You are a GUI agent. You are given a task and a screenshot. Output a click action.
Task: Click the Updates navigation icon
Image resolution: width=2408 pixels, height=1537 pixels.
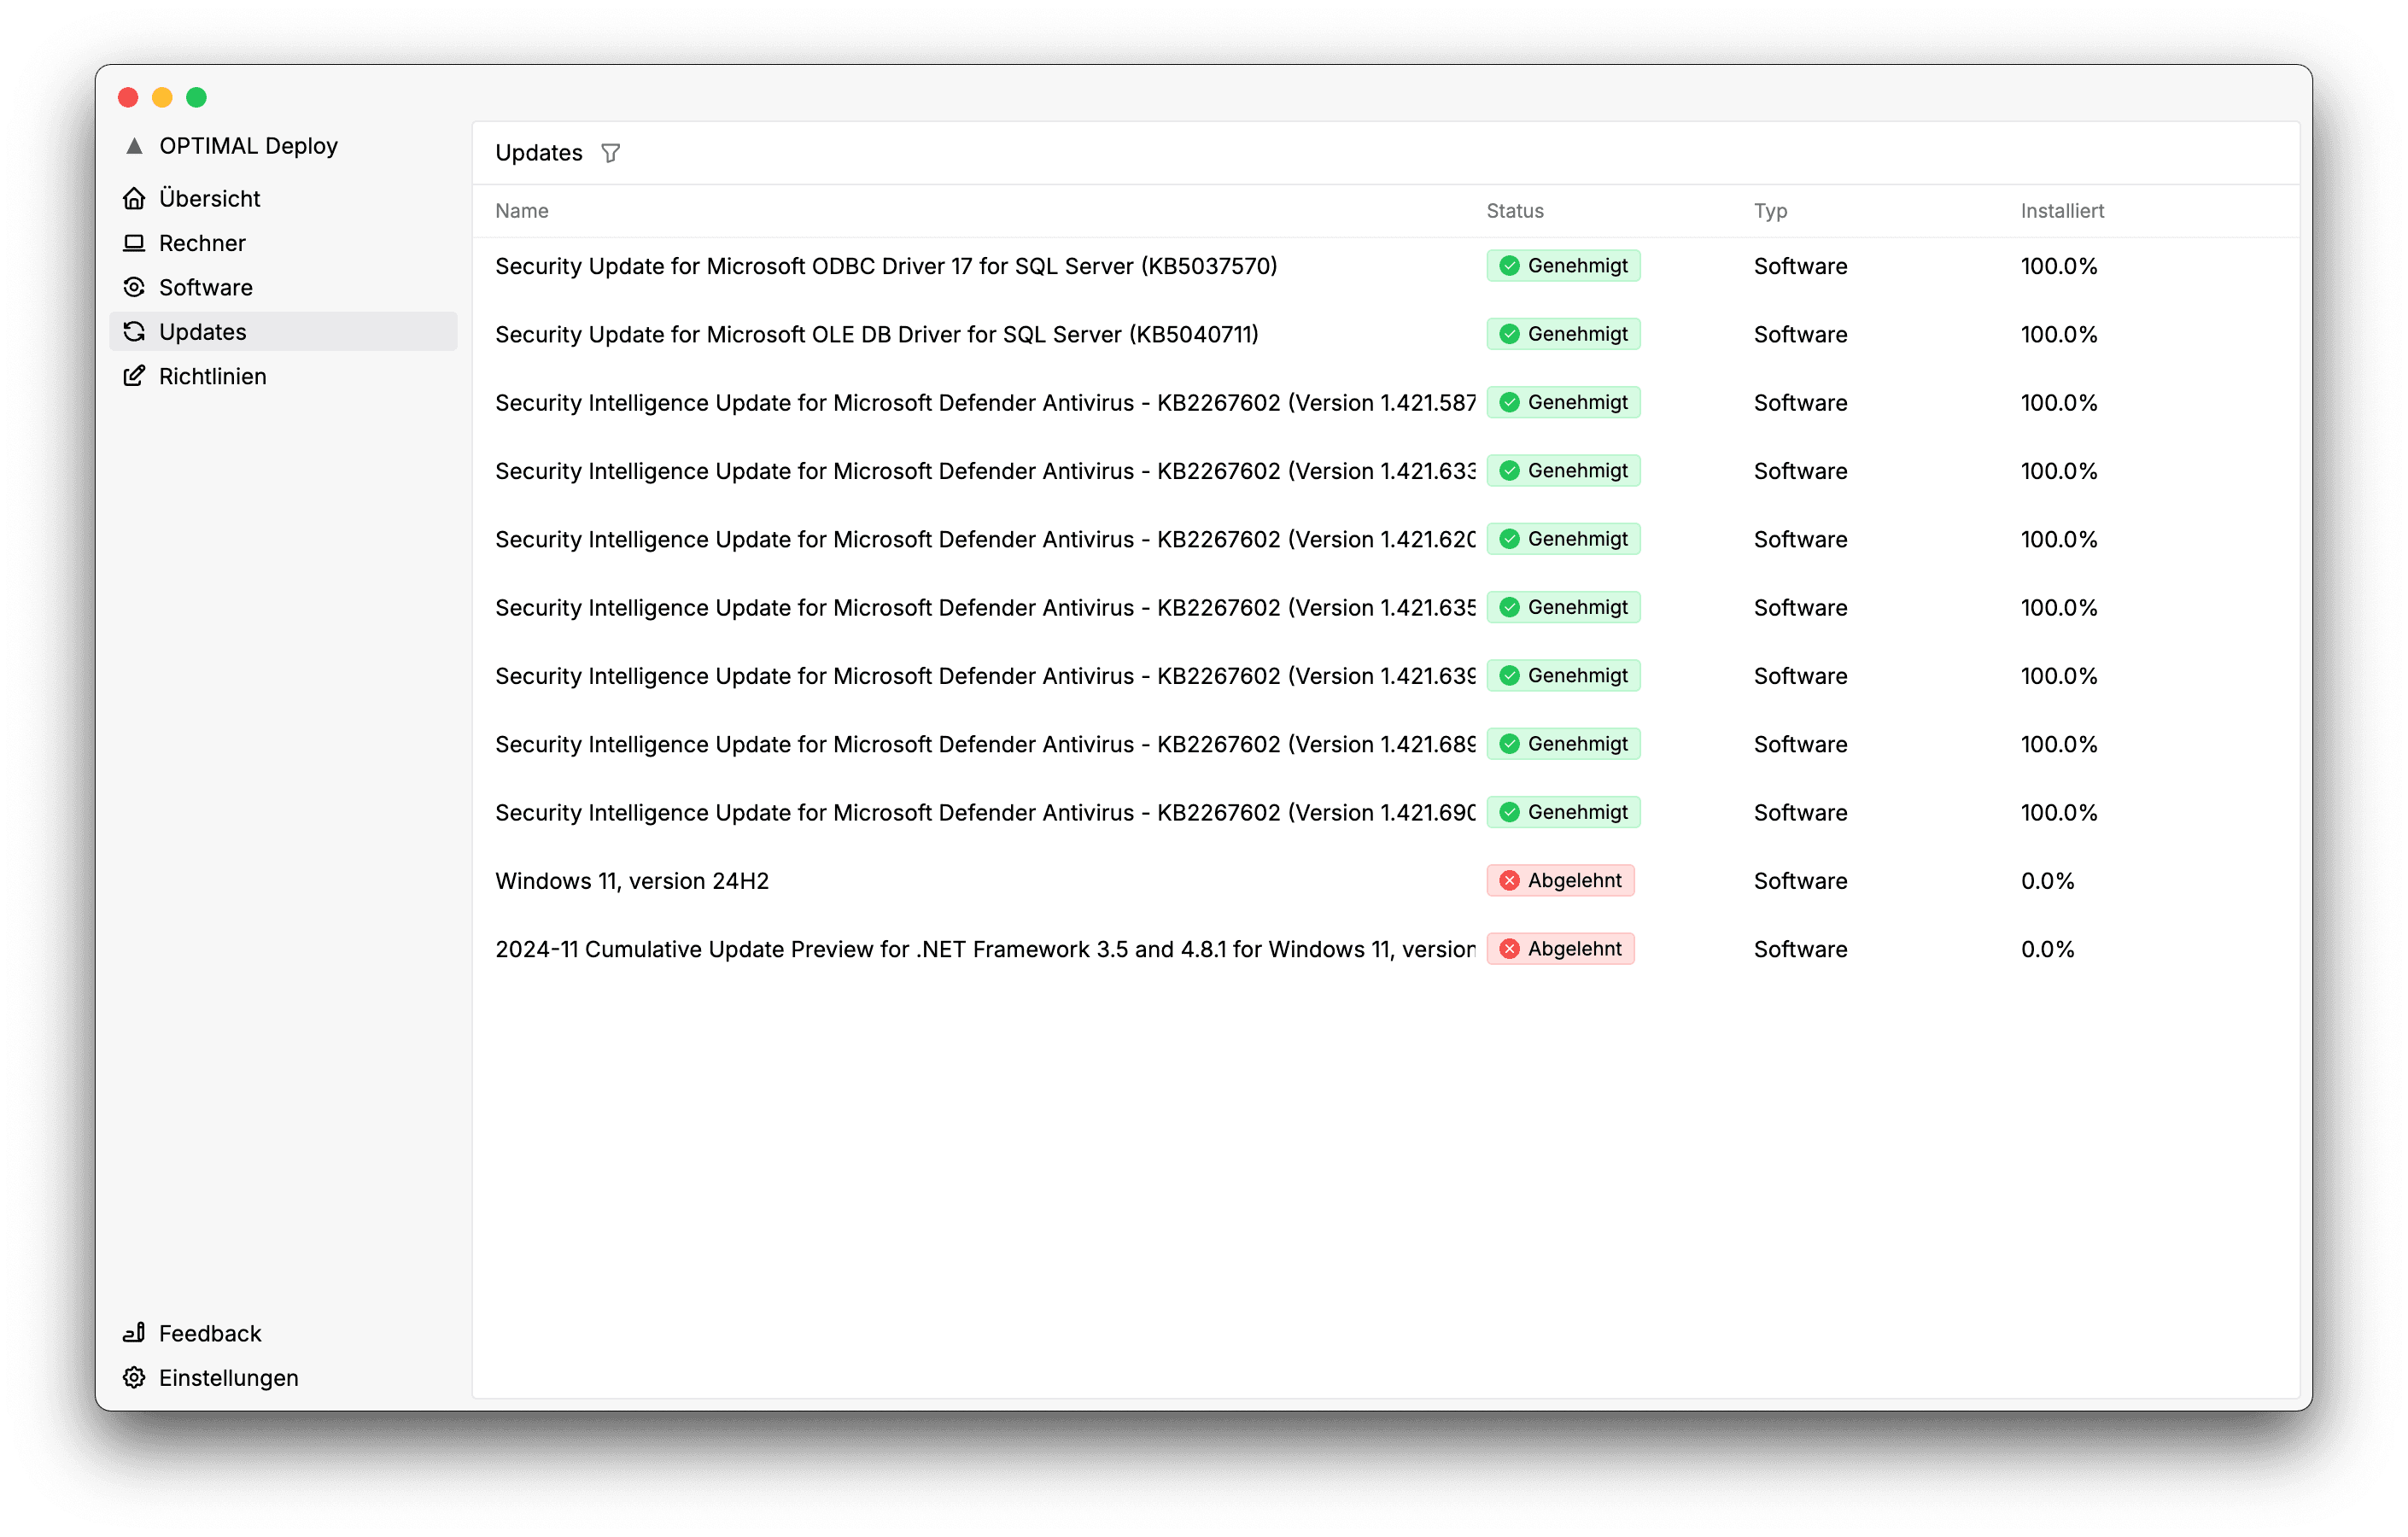click(x=137, y=330)
